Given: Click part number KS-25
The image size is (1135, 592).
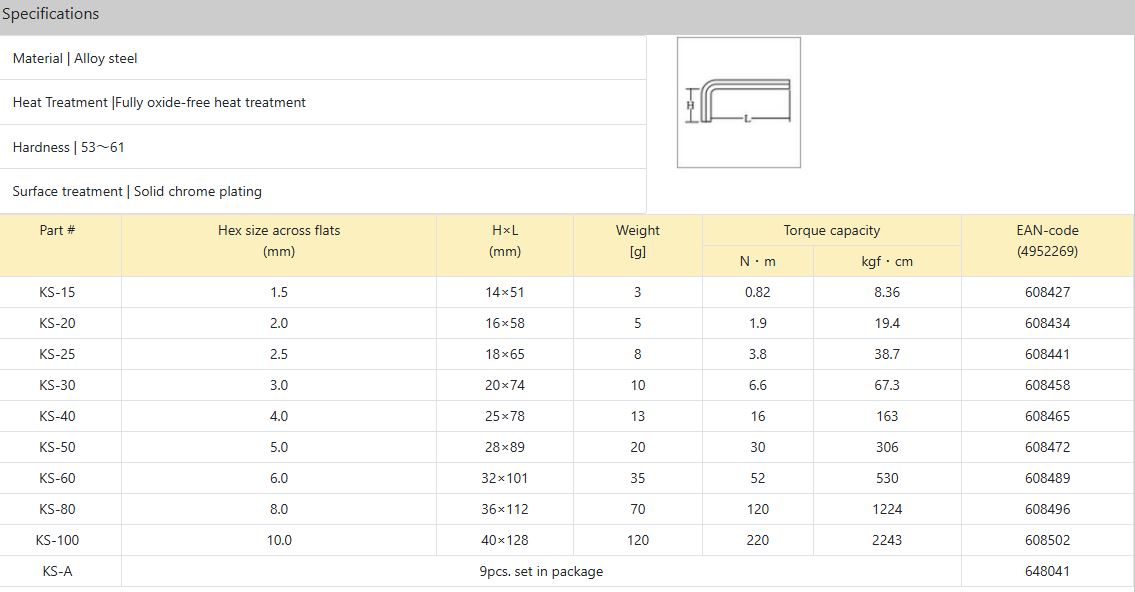Looking at the screenshot, I should [57, 354].
